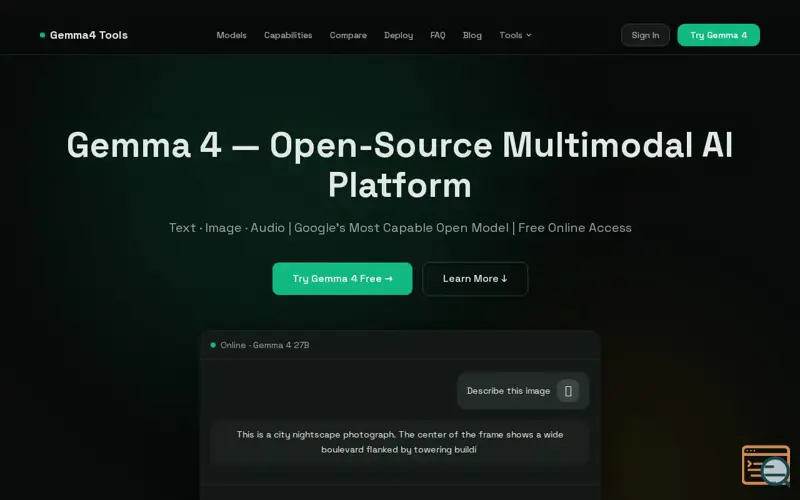800x500 pixels.
Task: Click the green online status dot
Action: (x=213, y=345)
